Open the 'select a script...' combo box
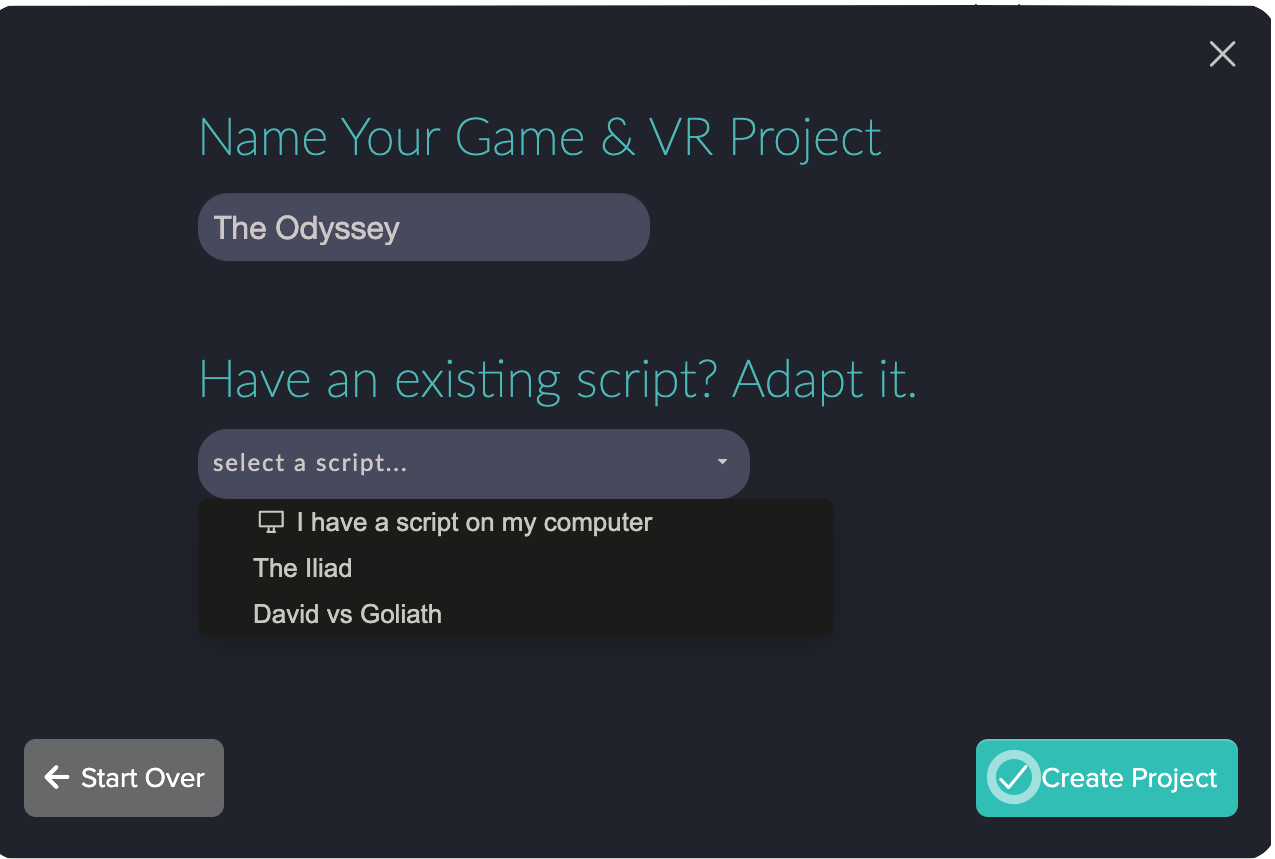 tap(474, 463)
